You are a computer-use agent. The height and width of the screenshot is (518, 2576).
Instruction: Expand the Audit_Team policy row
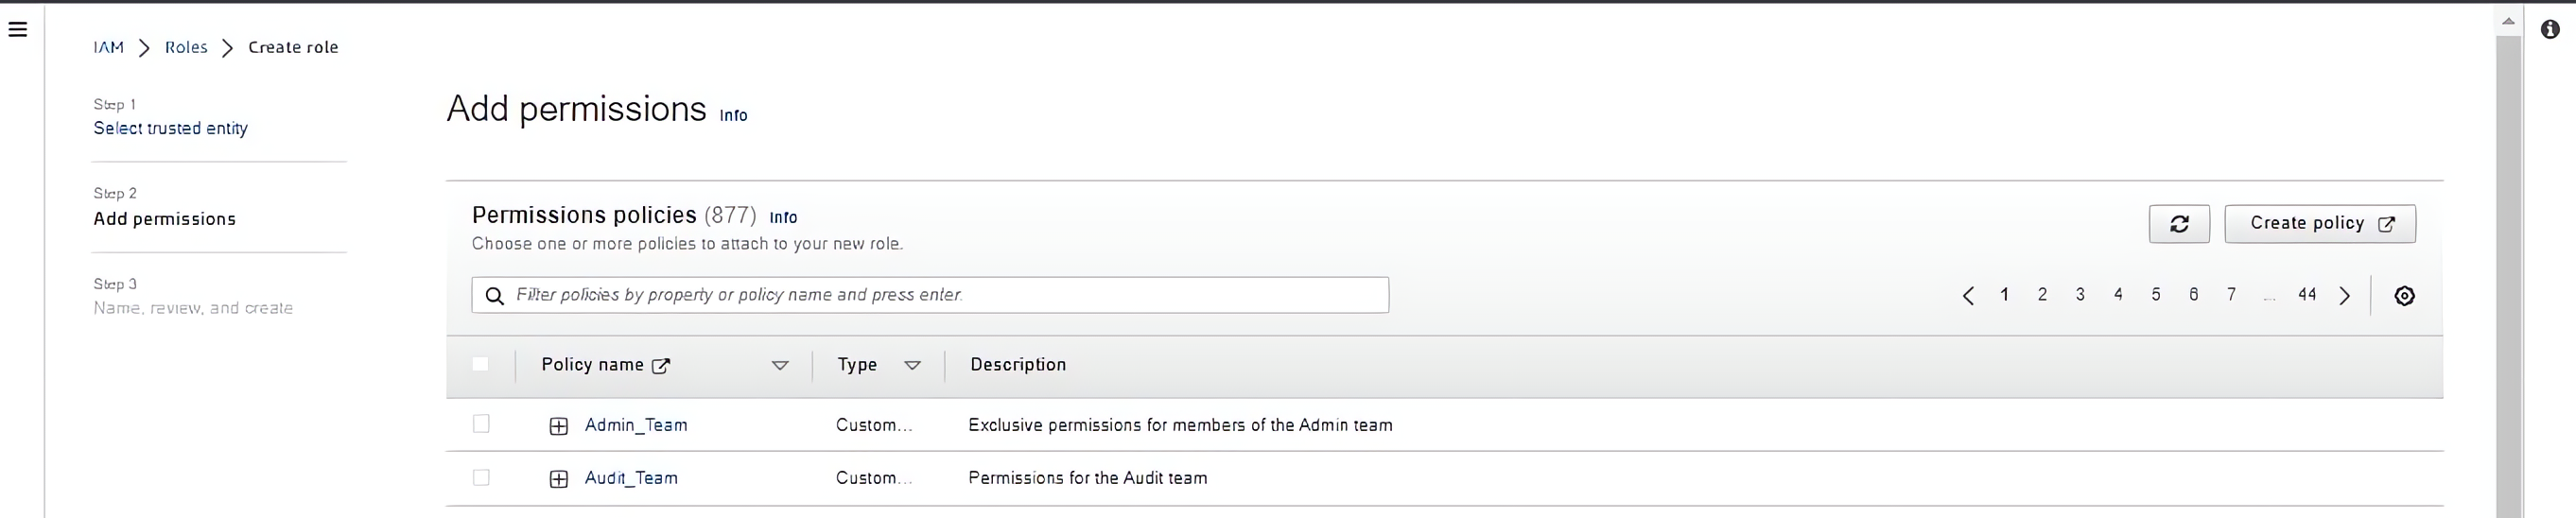click(559, 480)
